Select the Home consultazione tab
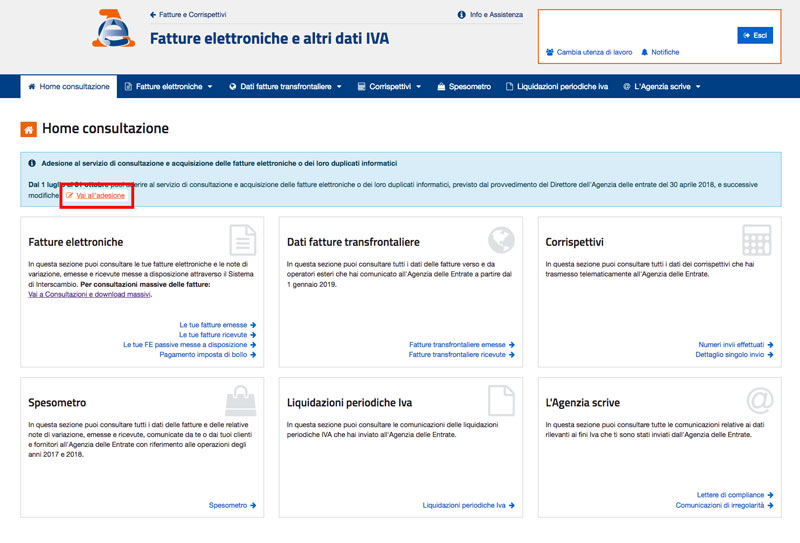Viewport: 800px width, 543px height. point(69,87)
